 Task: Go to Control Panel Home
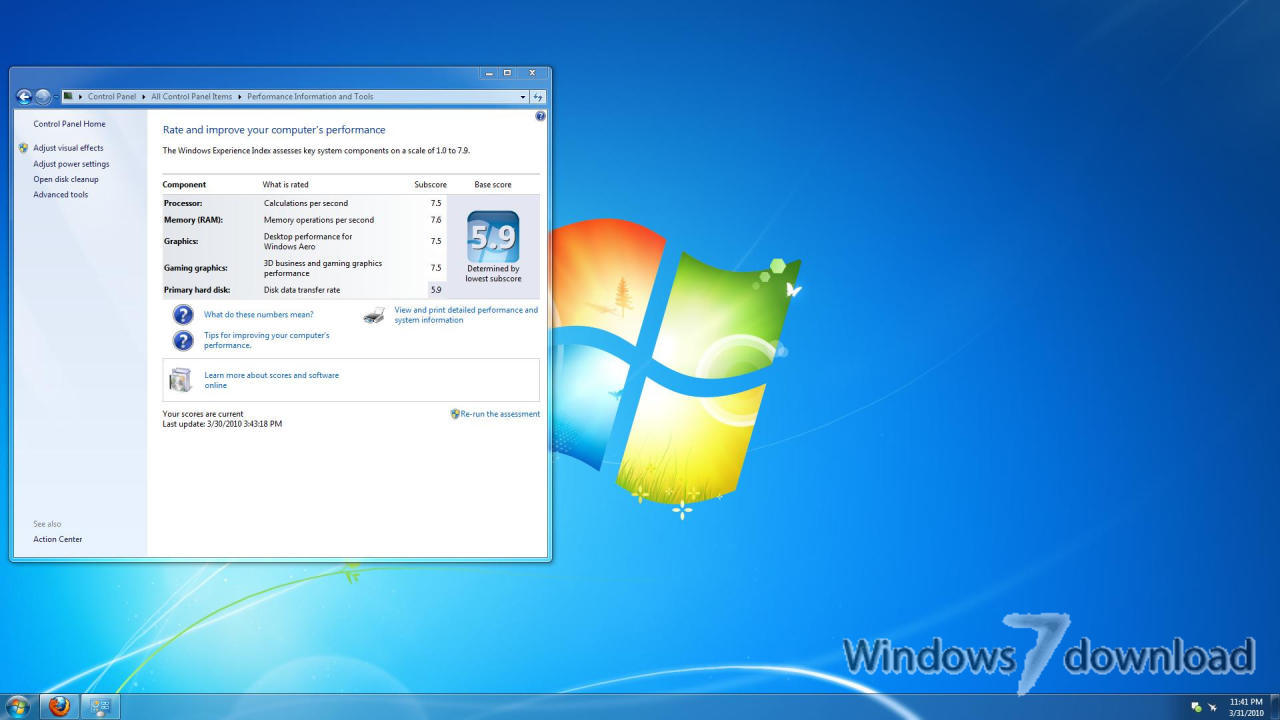click(x=69, y=124)
